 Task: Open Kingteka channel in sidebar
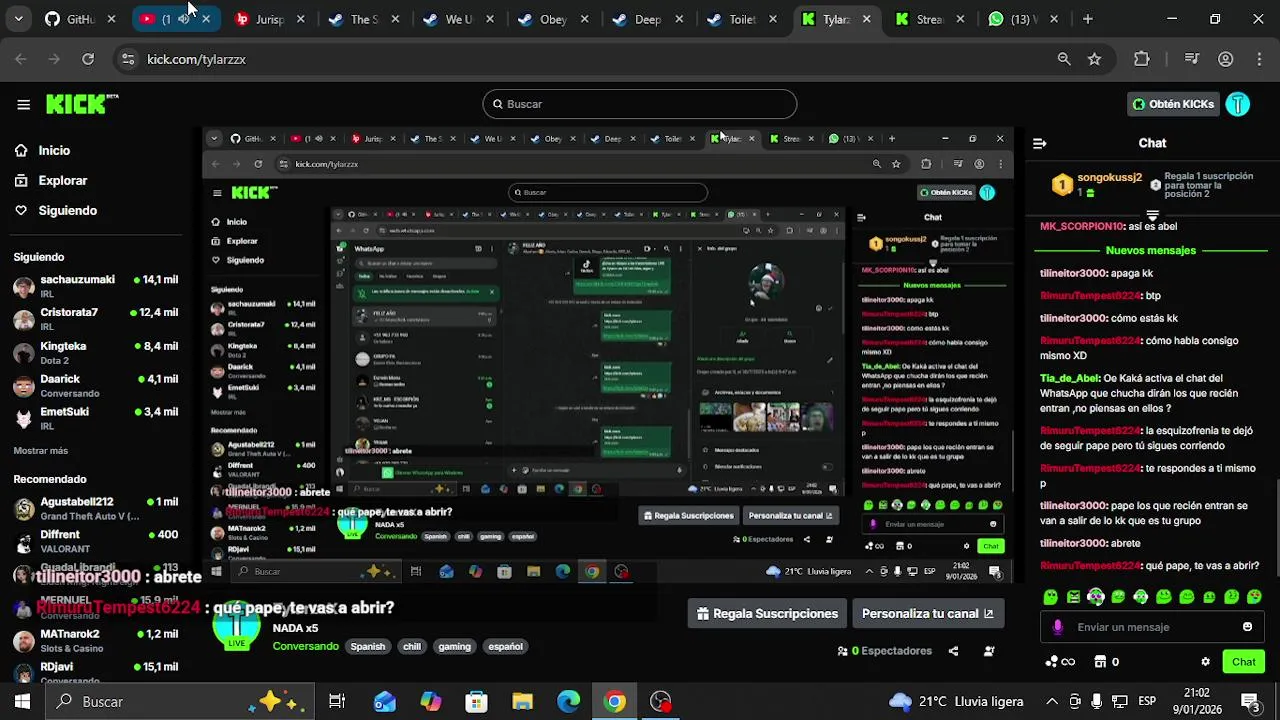95,353
